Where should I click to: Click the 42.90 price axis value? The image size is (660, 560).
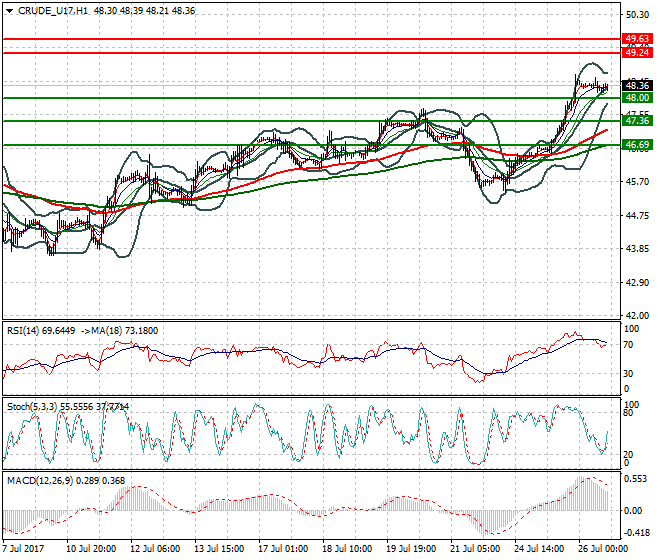(x=637, y=283)
